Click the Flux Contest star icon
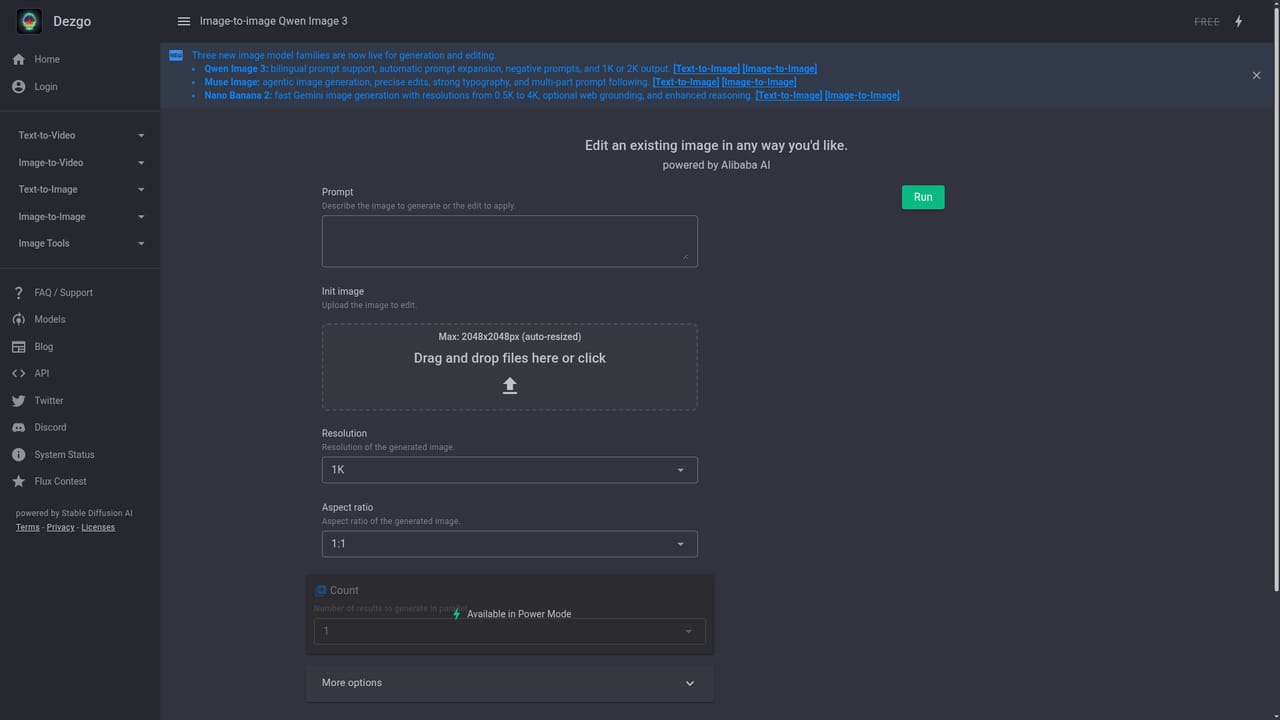Screen dimensions: 1280x720 pyautogui.click(x=18, y=481)
